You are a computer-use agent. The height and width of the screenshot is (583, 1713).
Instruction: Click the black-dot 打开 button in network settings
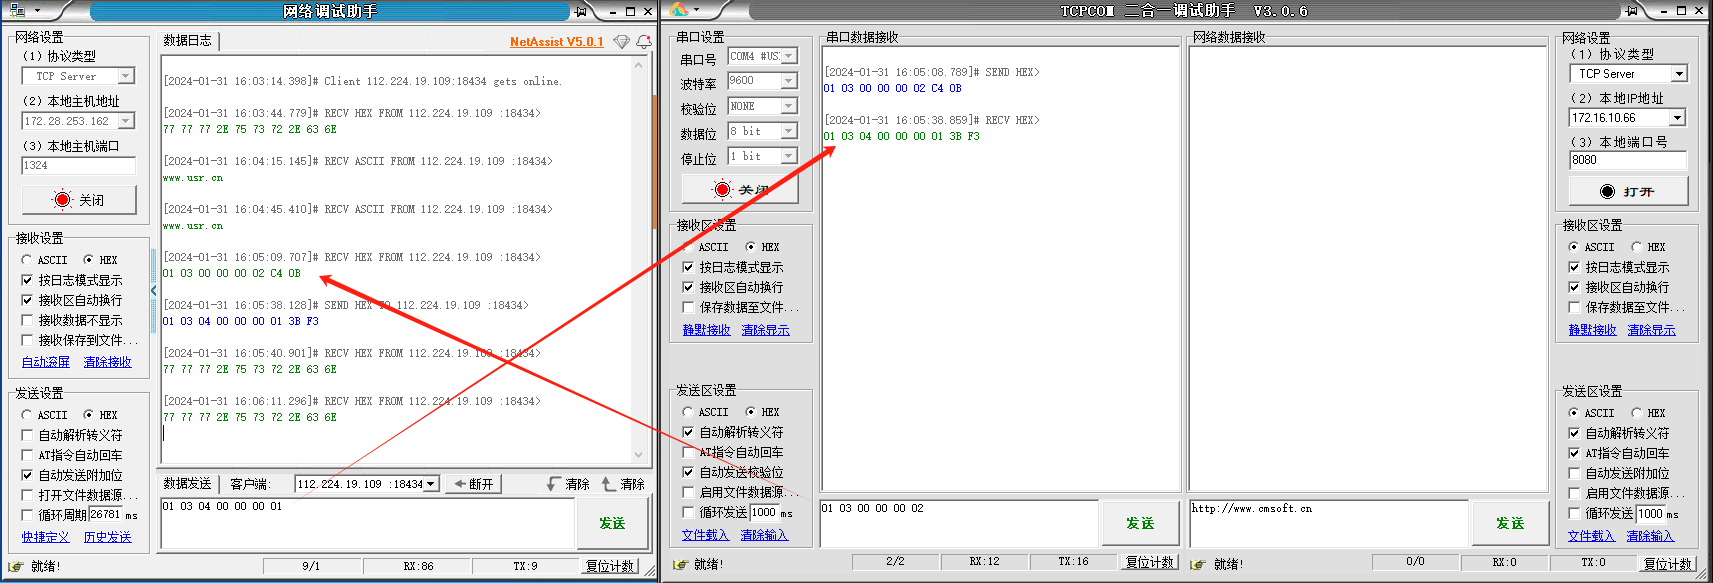point(1627,191)
